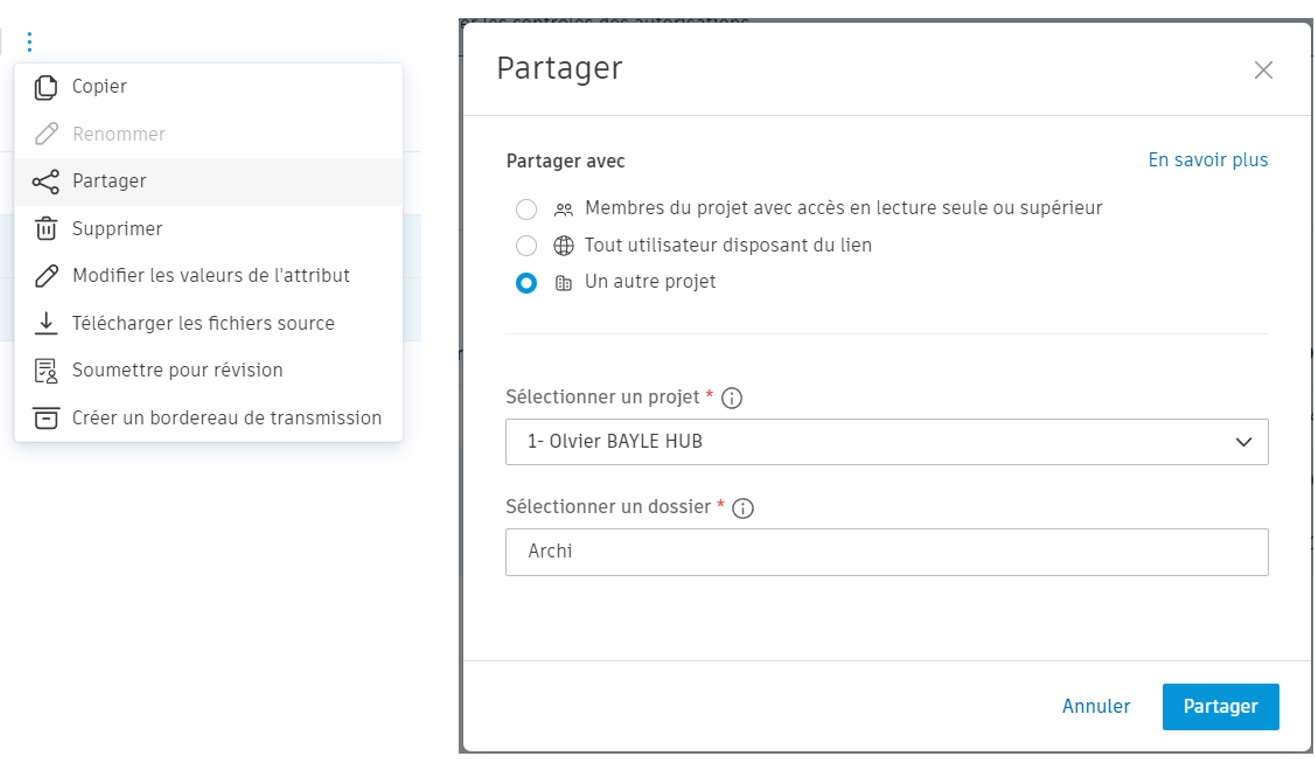Open the three-dot more options menu

tap(30, 41)
